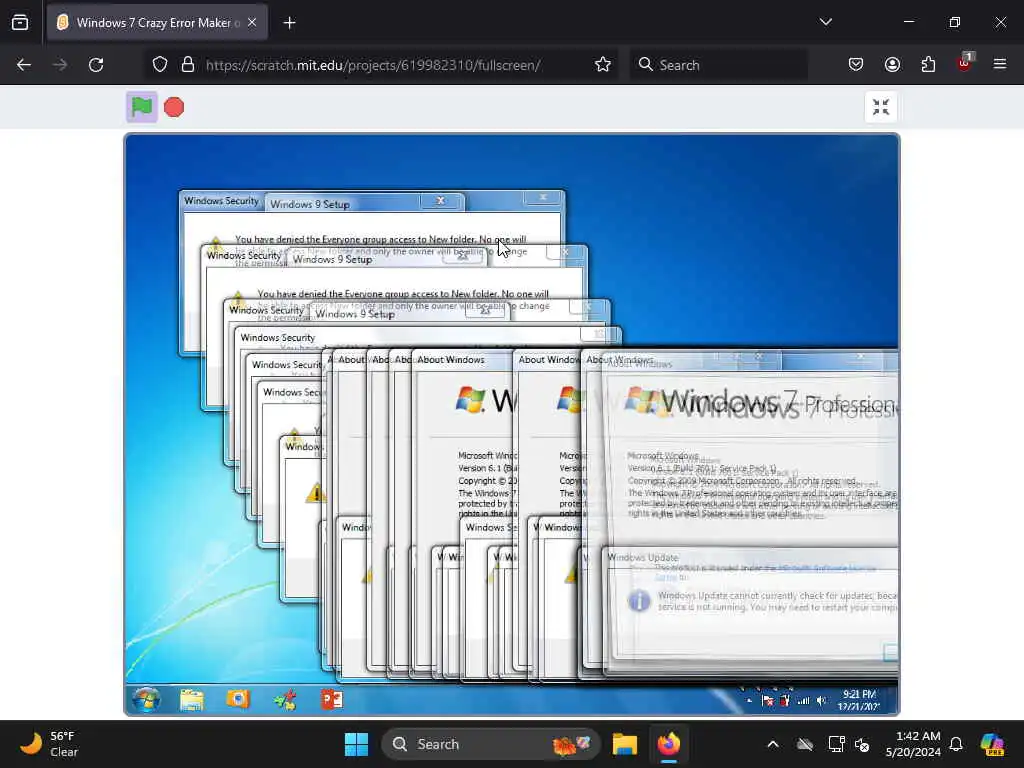
Task: Exit fullscreen mode on Scratch player
Action: coord(881,106)
